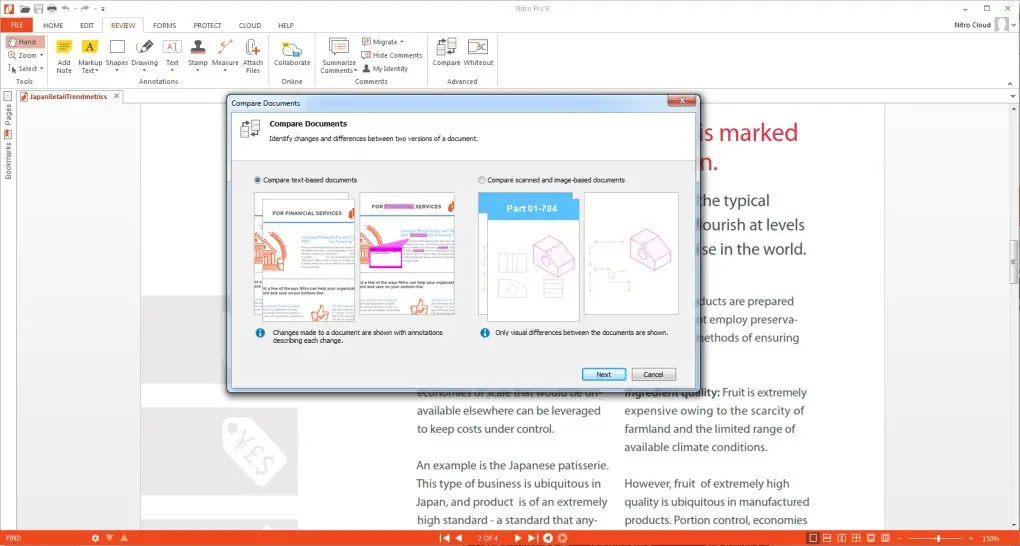
Task: Click the Redo arrow icon
Action: 85,8
